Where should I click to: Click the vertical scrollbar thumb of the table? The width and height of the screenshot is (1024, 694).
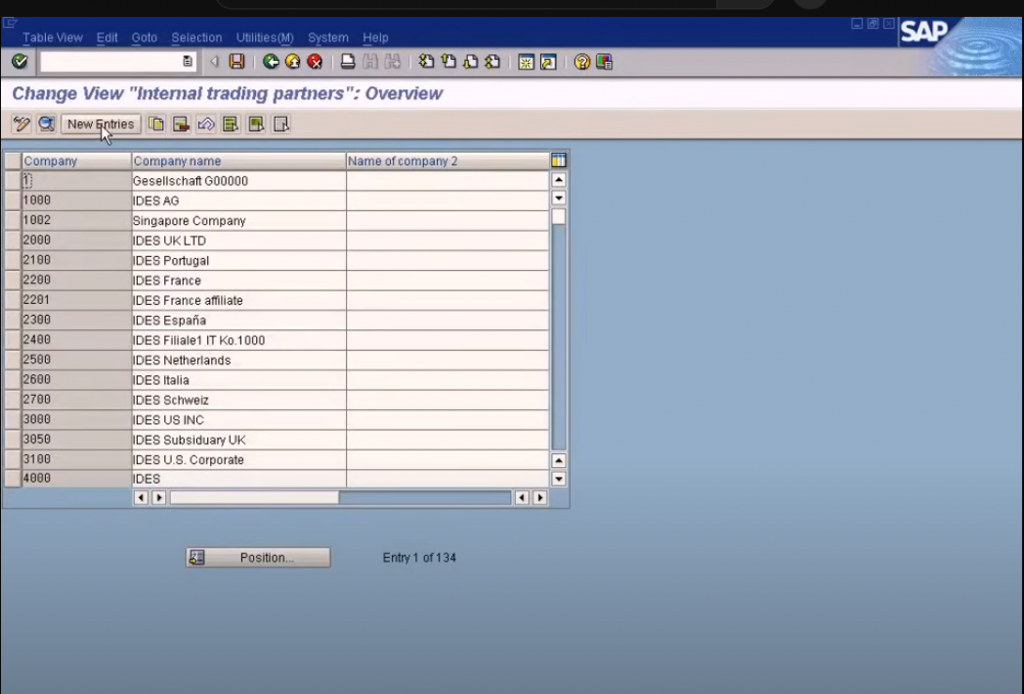[558, 216]
